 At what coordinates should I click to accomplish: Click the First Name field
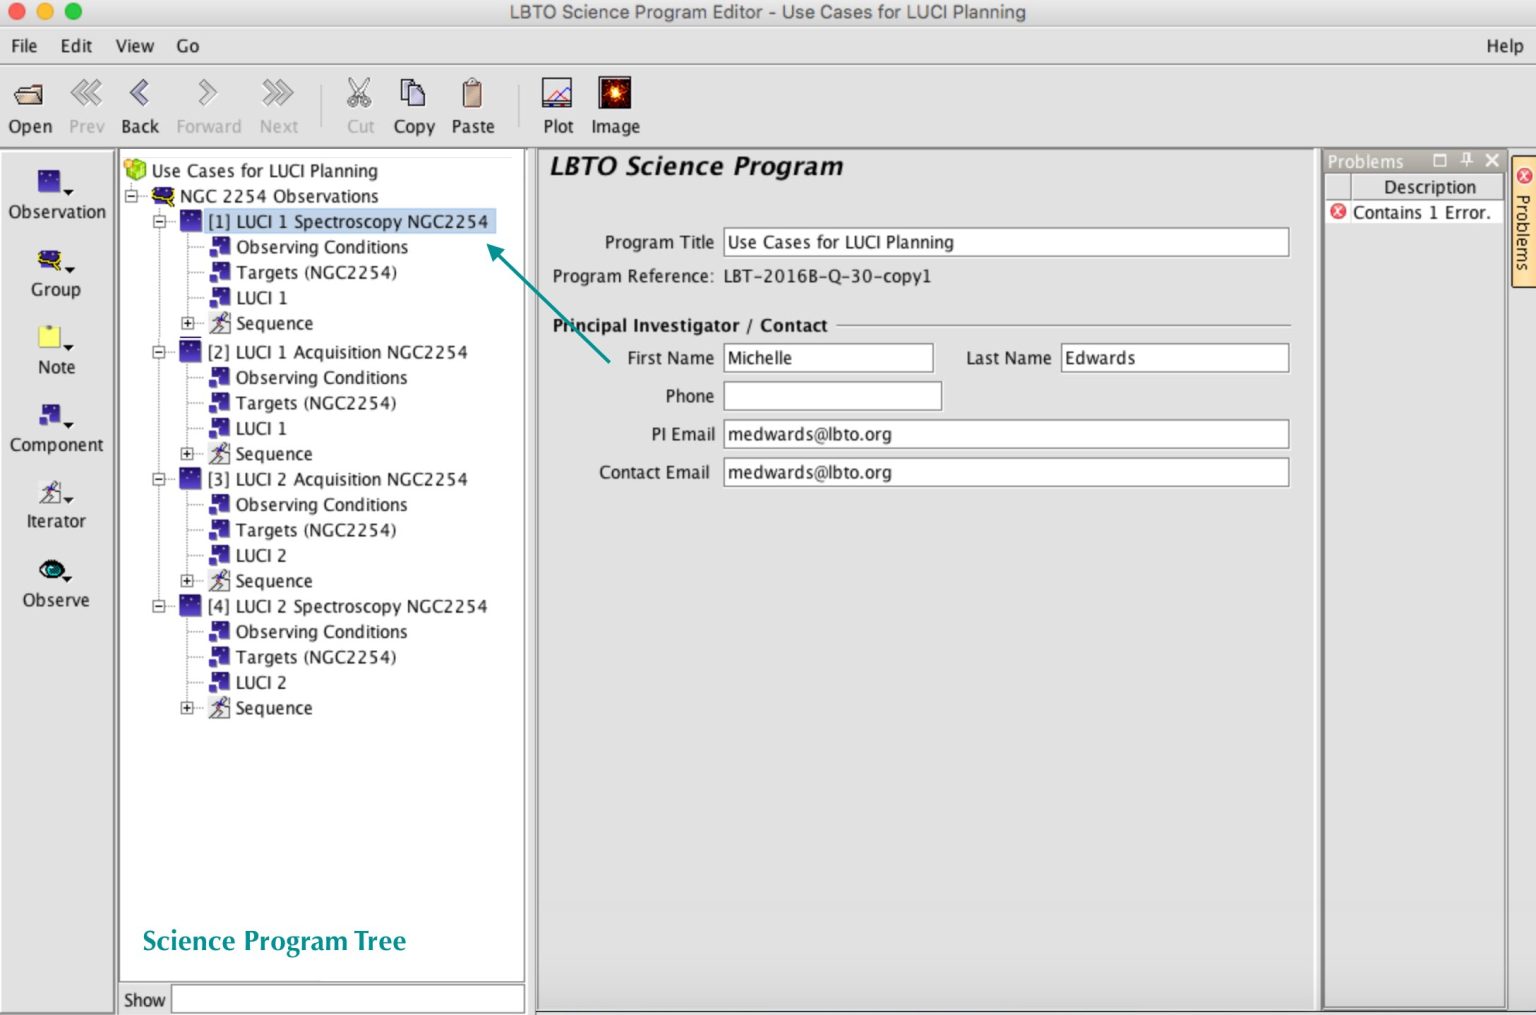(828, 358)
